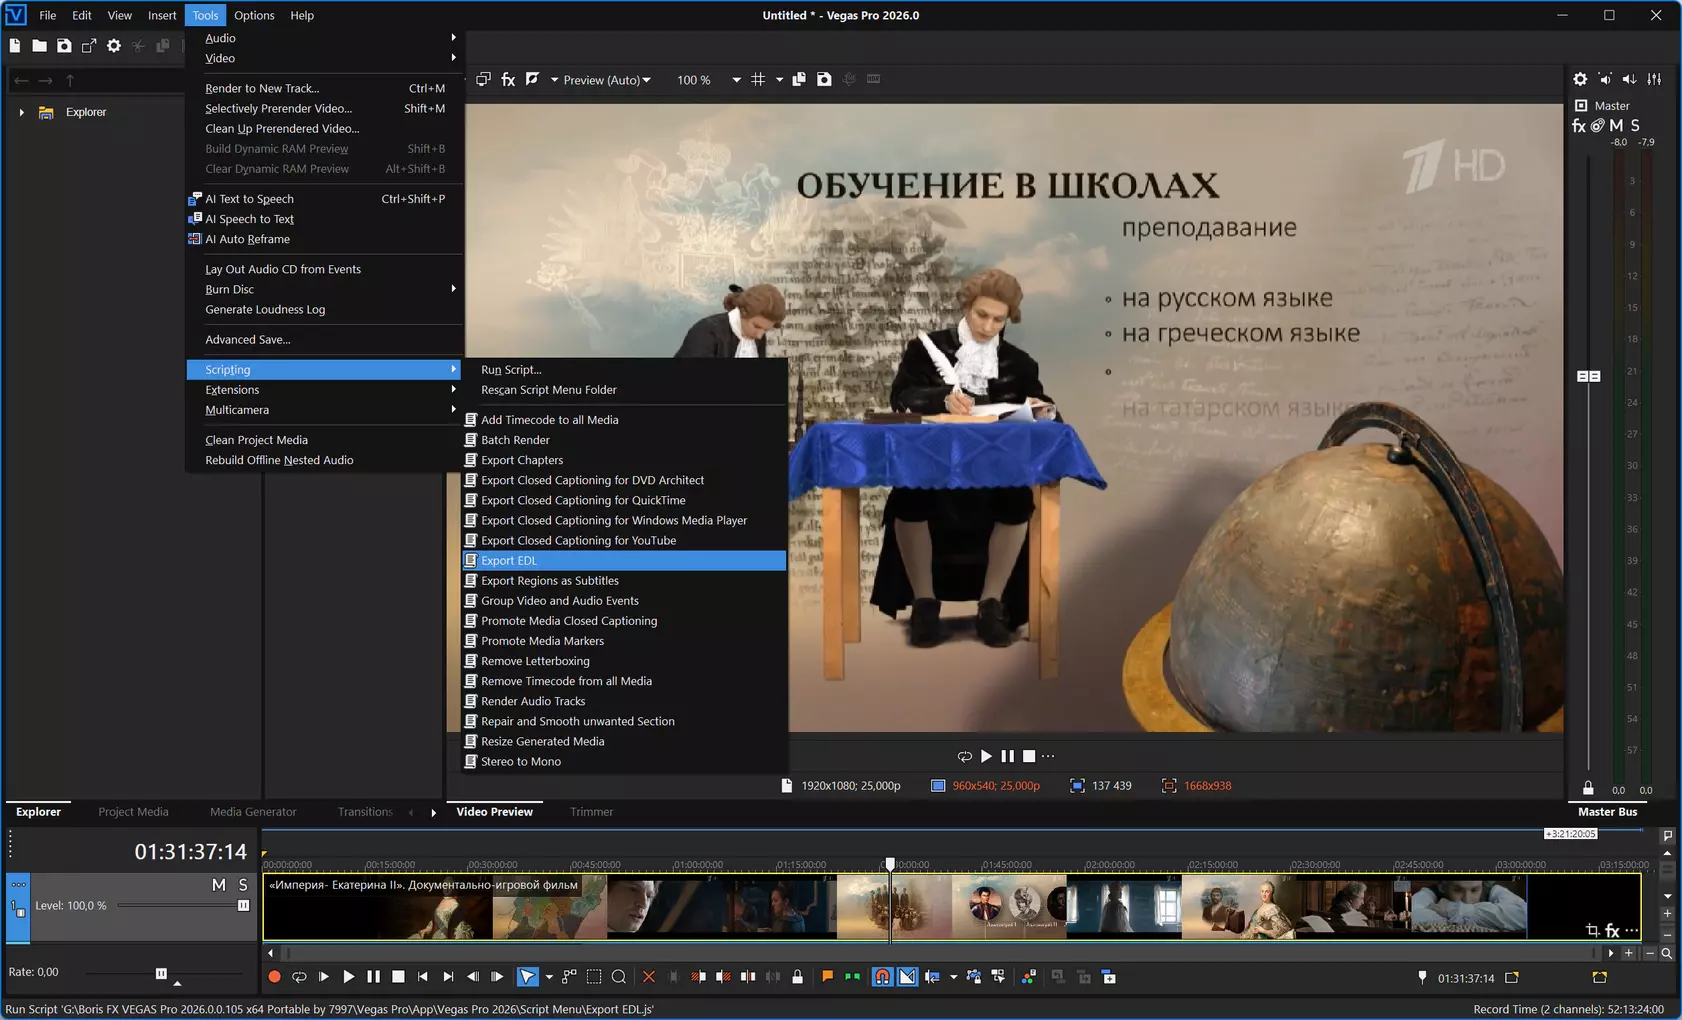1682x1020 pixels.
Task: Select the Selection Edit tool
Action: pos(594,977)
